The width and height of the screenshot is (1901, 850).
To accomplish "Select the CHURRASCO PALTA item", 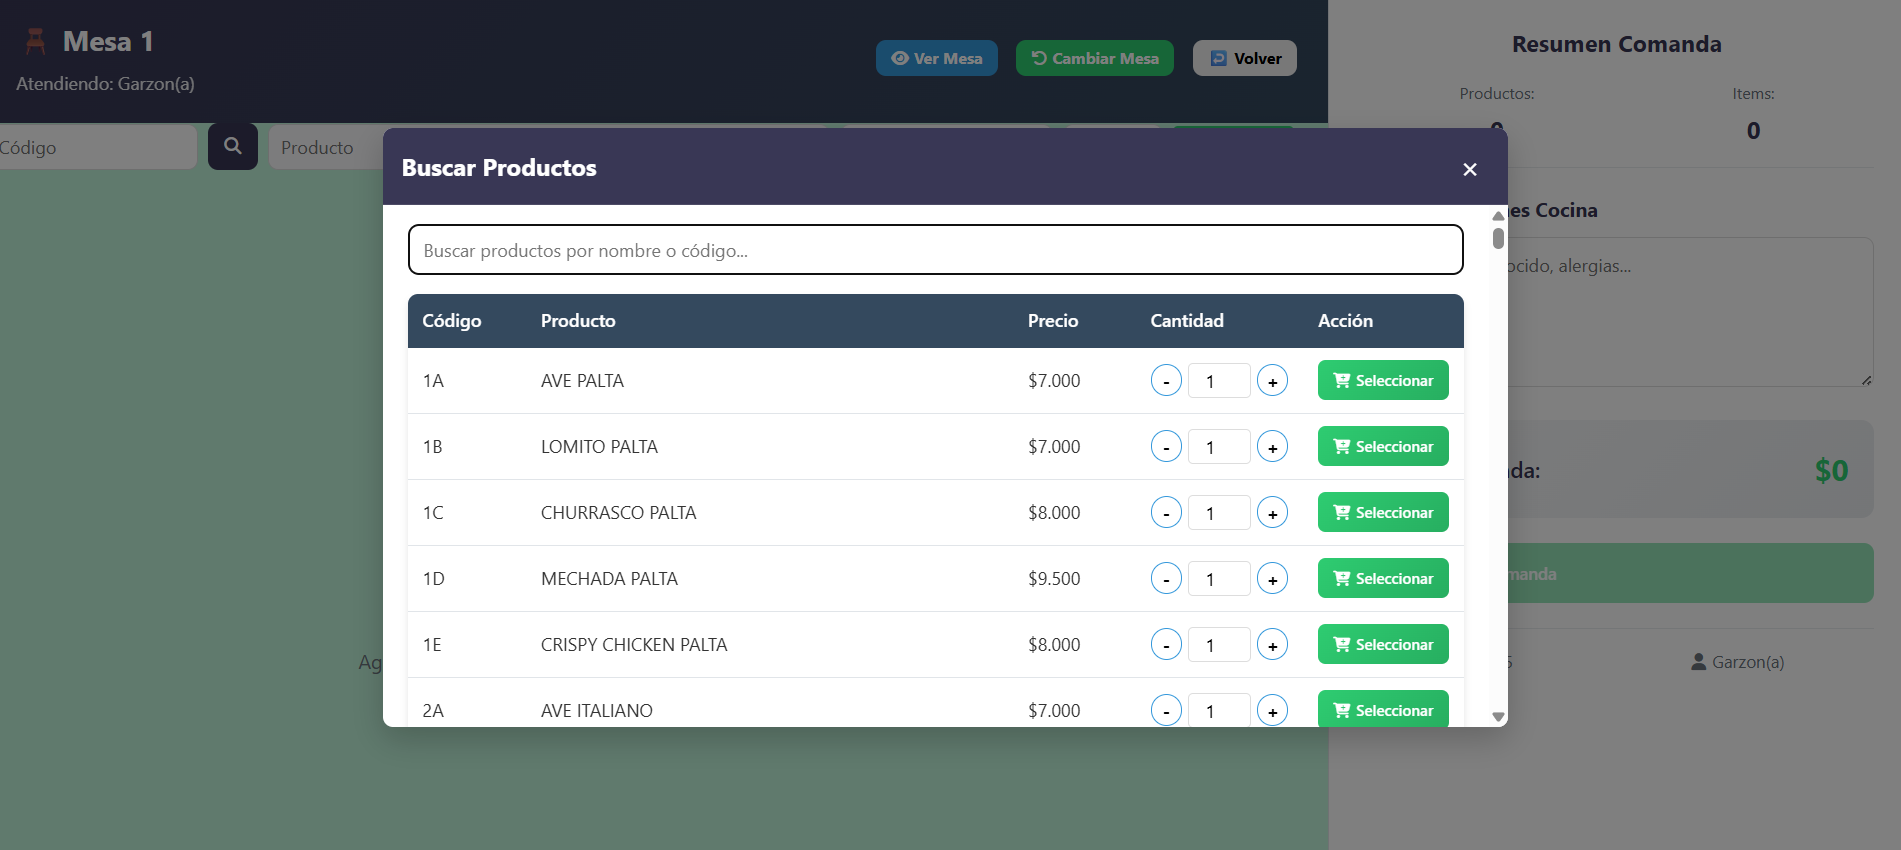I will coord(1382,512).
